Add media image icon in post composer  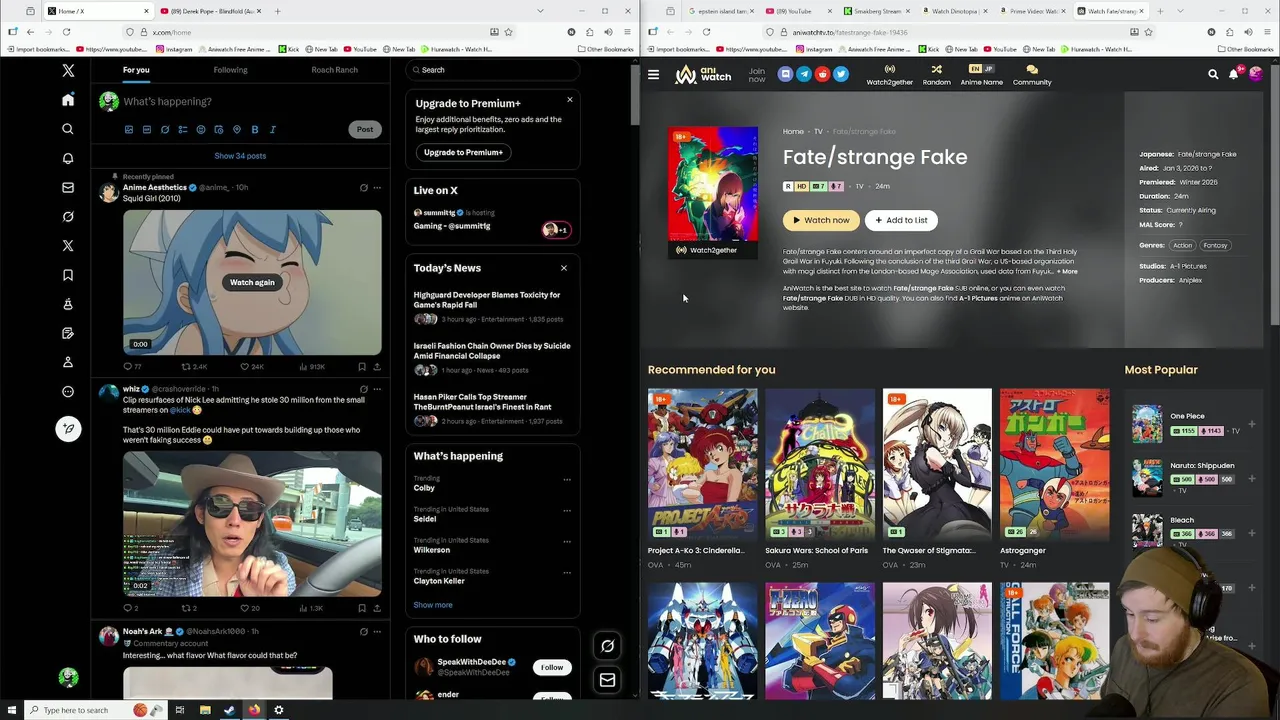tap(129, 129)
